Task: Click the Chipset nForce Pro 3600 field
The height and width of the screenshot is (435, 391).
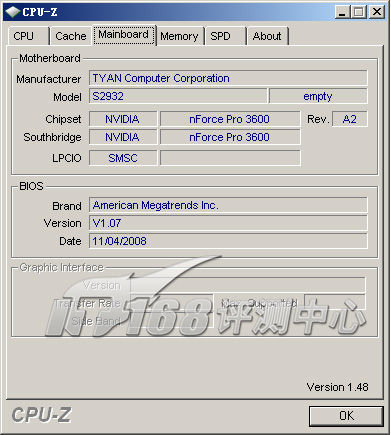Action: (x=230, y=119)
